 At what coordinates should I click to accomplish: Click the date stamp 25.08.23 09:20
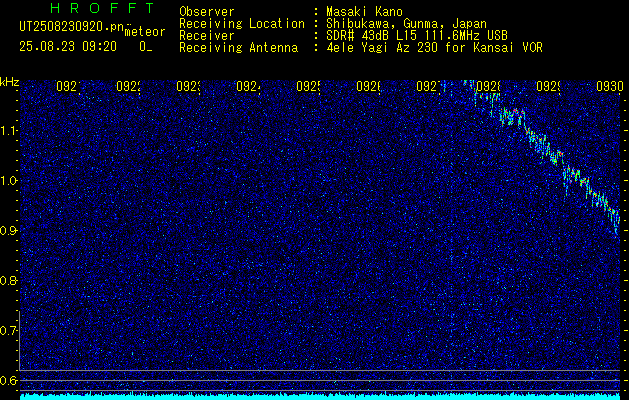[68, 47]
